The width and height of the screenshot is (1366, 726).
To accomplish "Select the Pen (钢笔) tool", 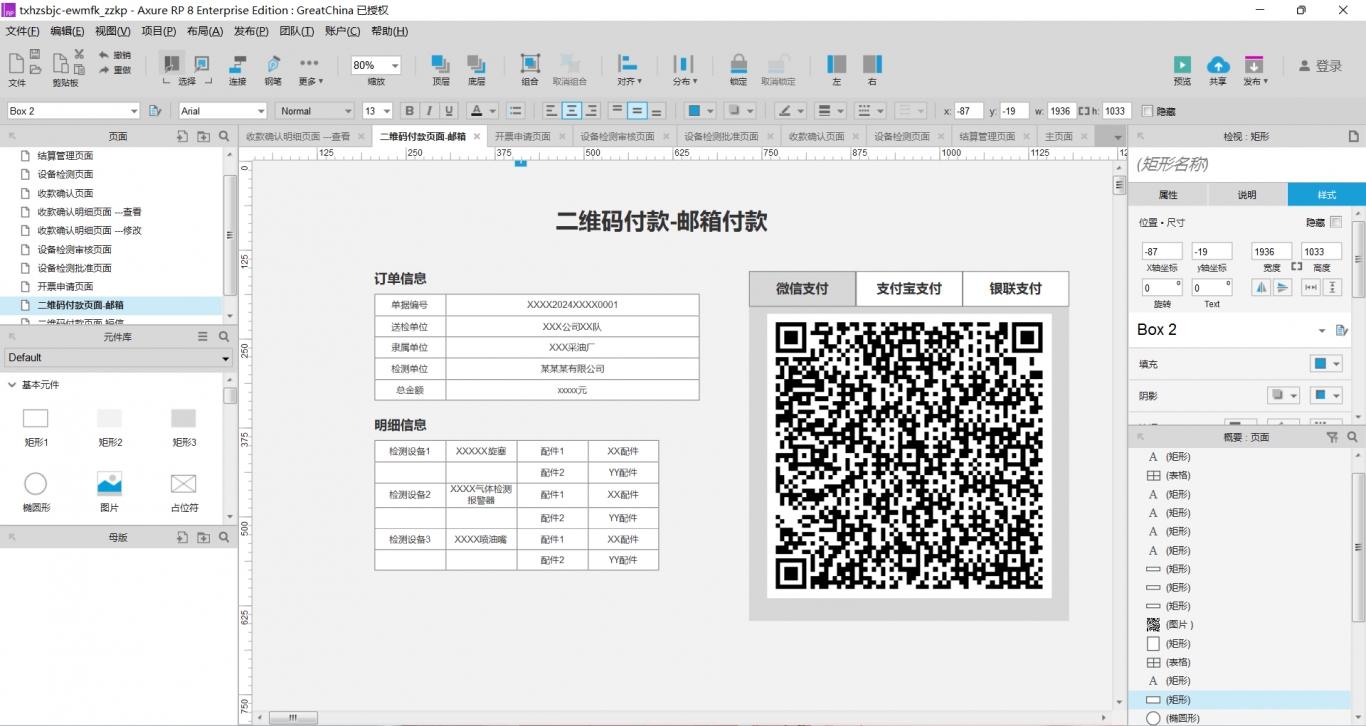I will click(273, 70).
